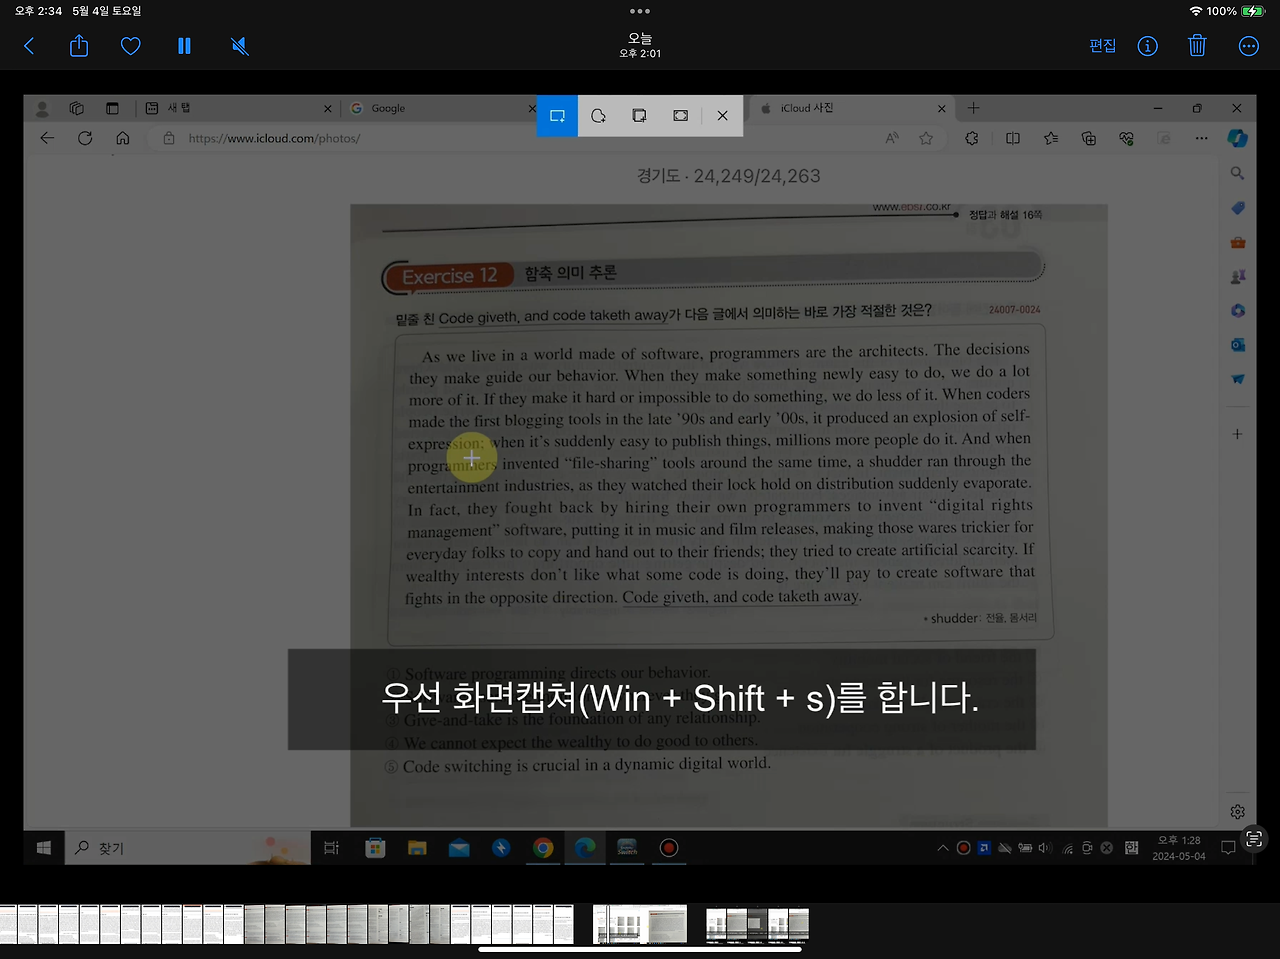Open the taskbar clock showing 오후 1:28
The width and height of the screenshot is (1280, 959).
point(1179,848)
